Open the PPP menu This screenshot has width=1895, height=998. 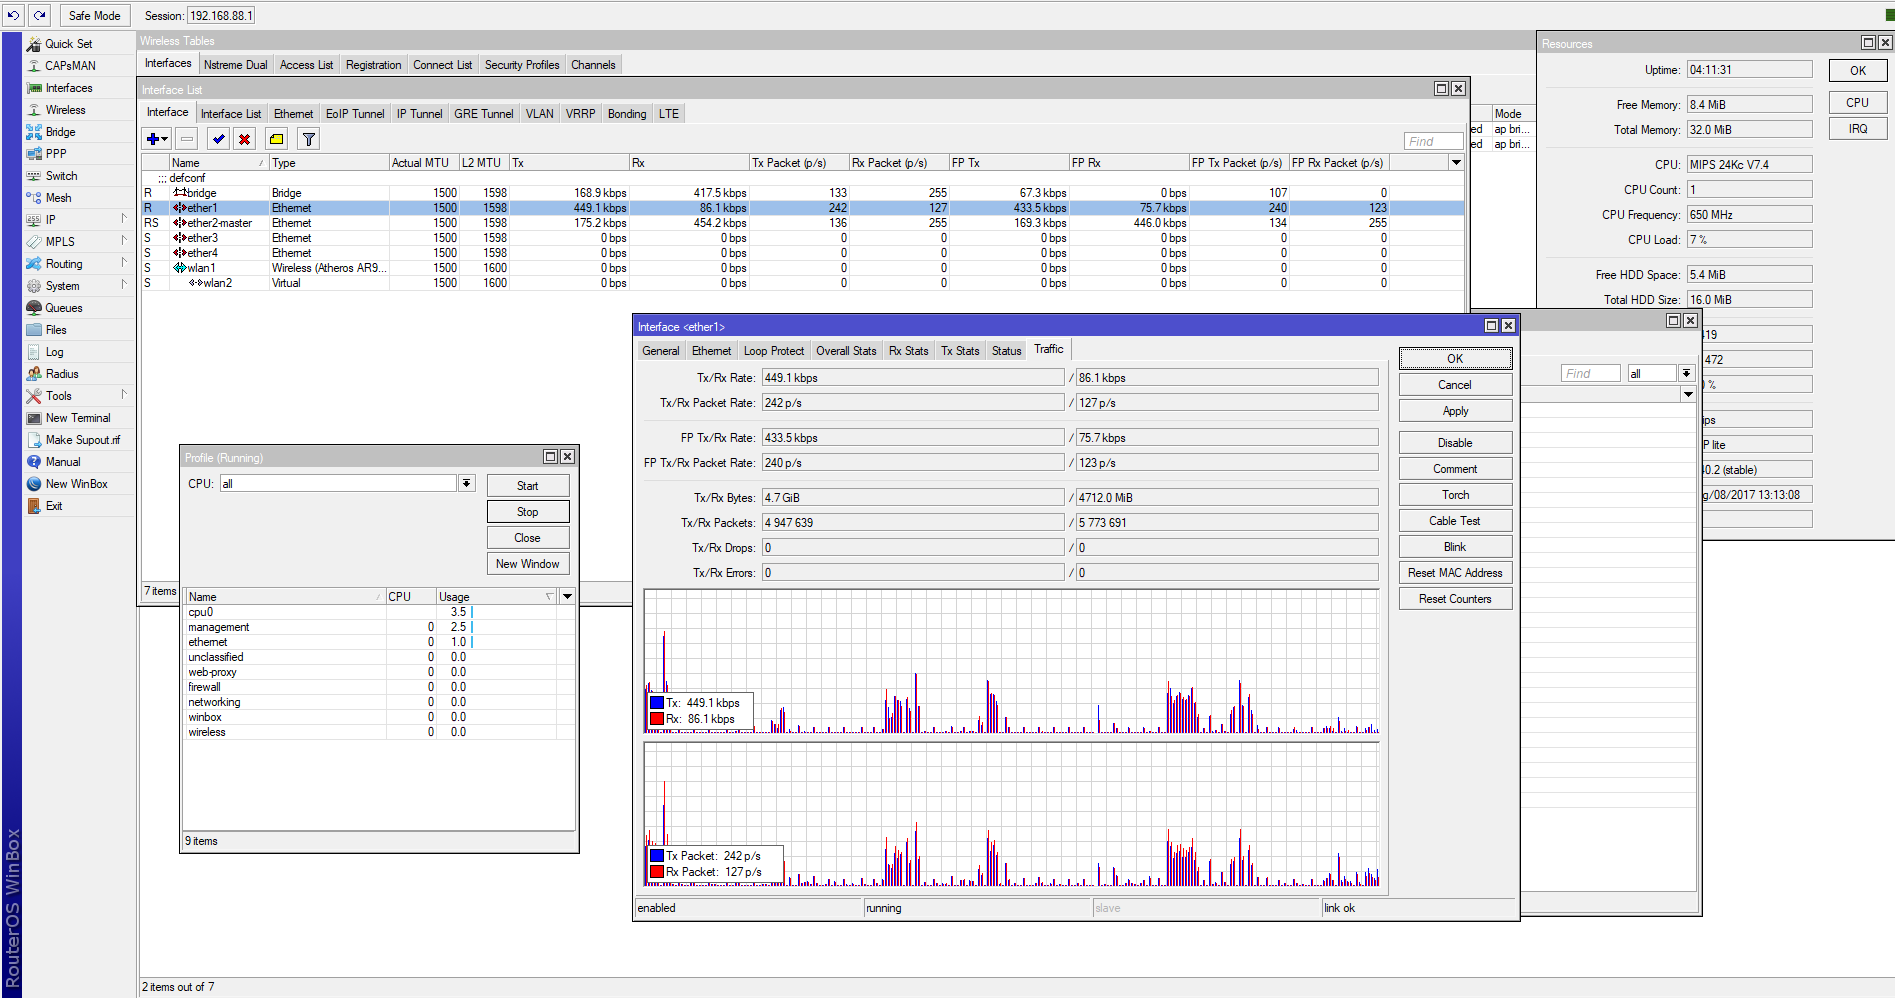56,154
